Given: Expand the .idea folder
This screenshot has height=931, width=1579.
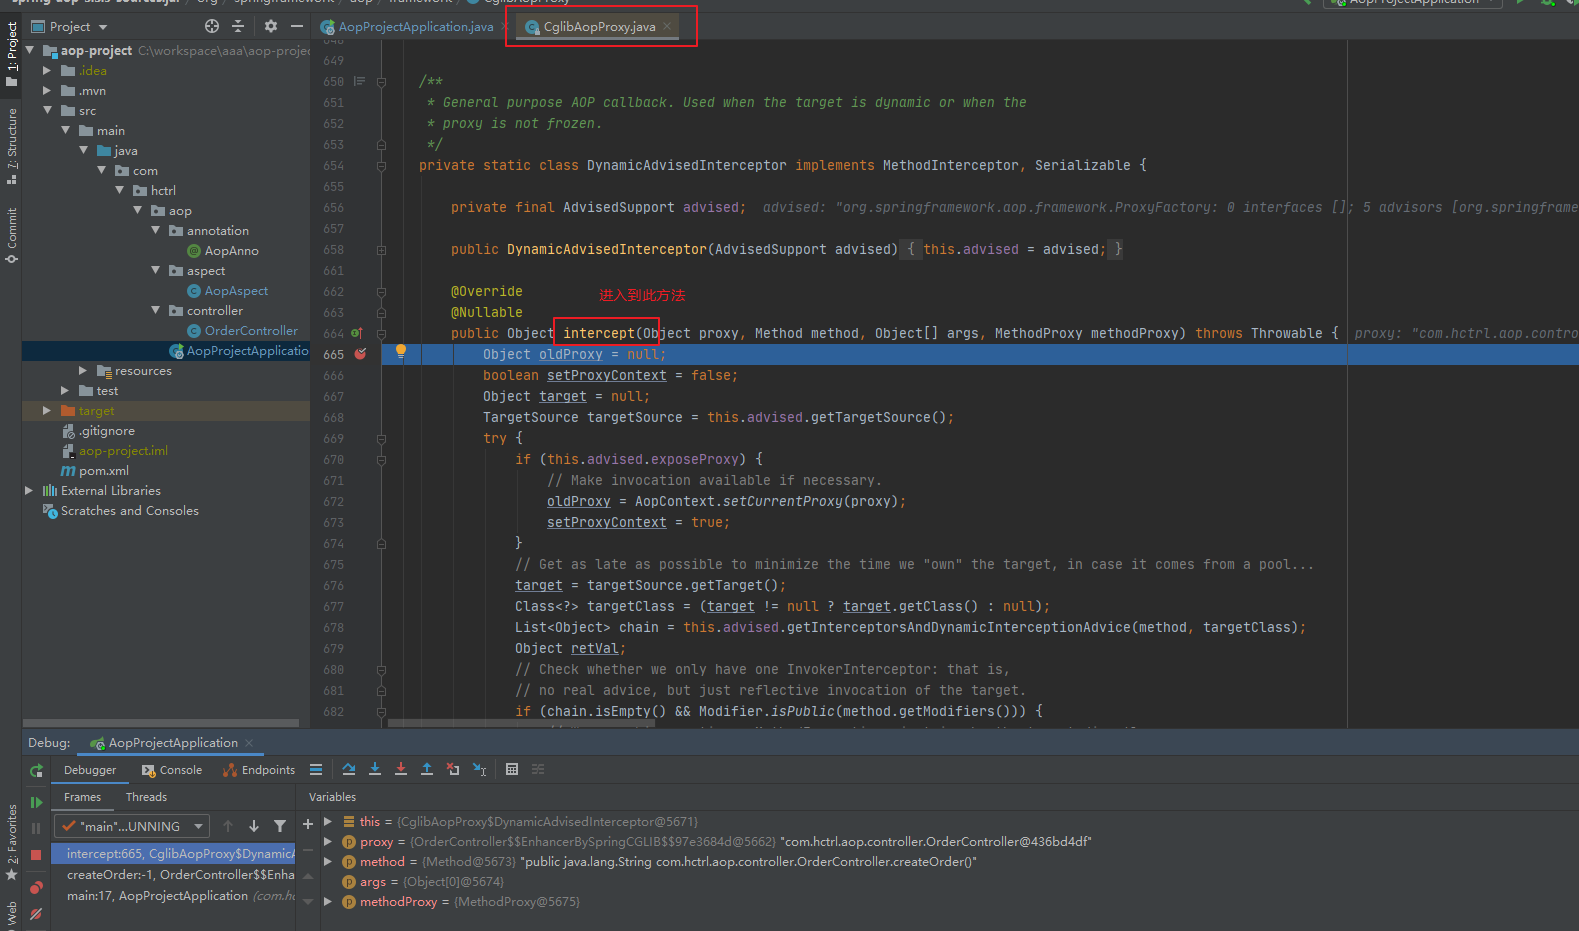Looking at the screenshot, I should click(47, 71).
